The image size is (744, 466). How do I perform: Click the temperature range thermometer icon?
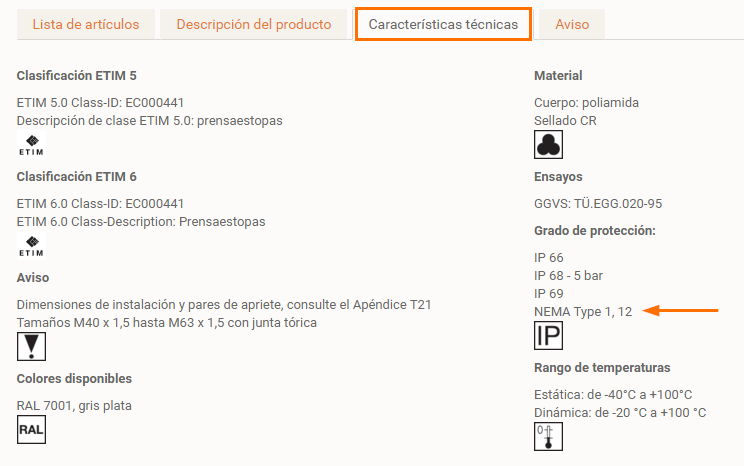(x=548, y=436)
